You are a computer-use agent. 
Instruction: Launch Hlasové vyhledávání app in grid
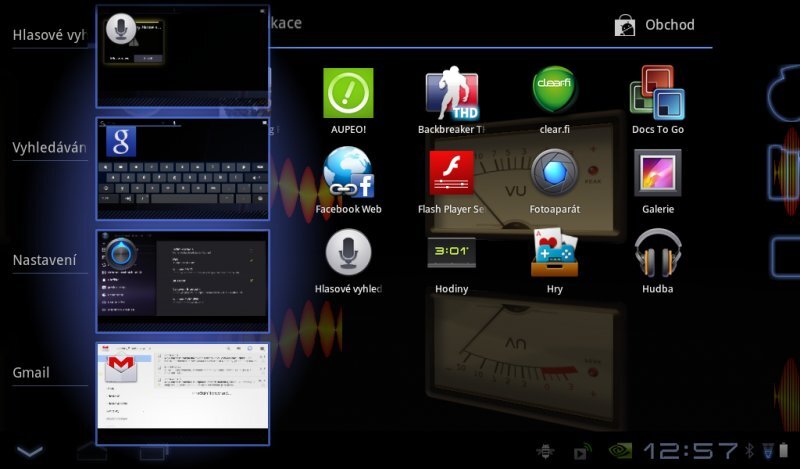348,261
